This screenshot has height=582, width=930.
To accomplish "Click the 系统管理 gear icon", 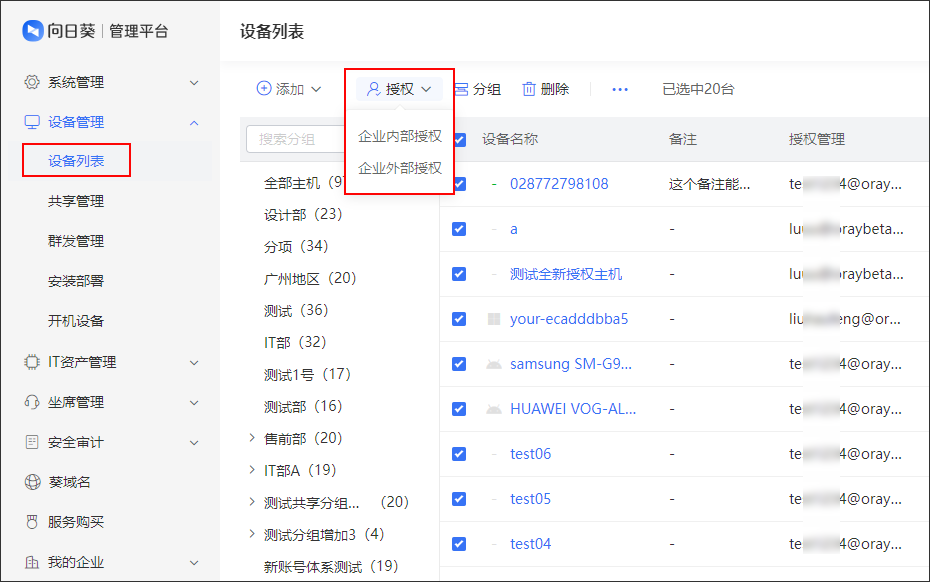I will [32, 82].
